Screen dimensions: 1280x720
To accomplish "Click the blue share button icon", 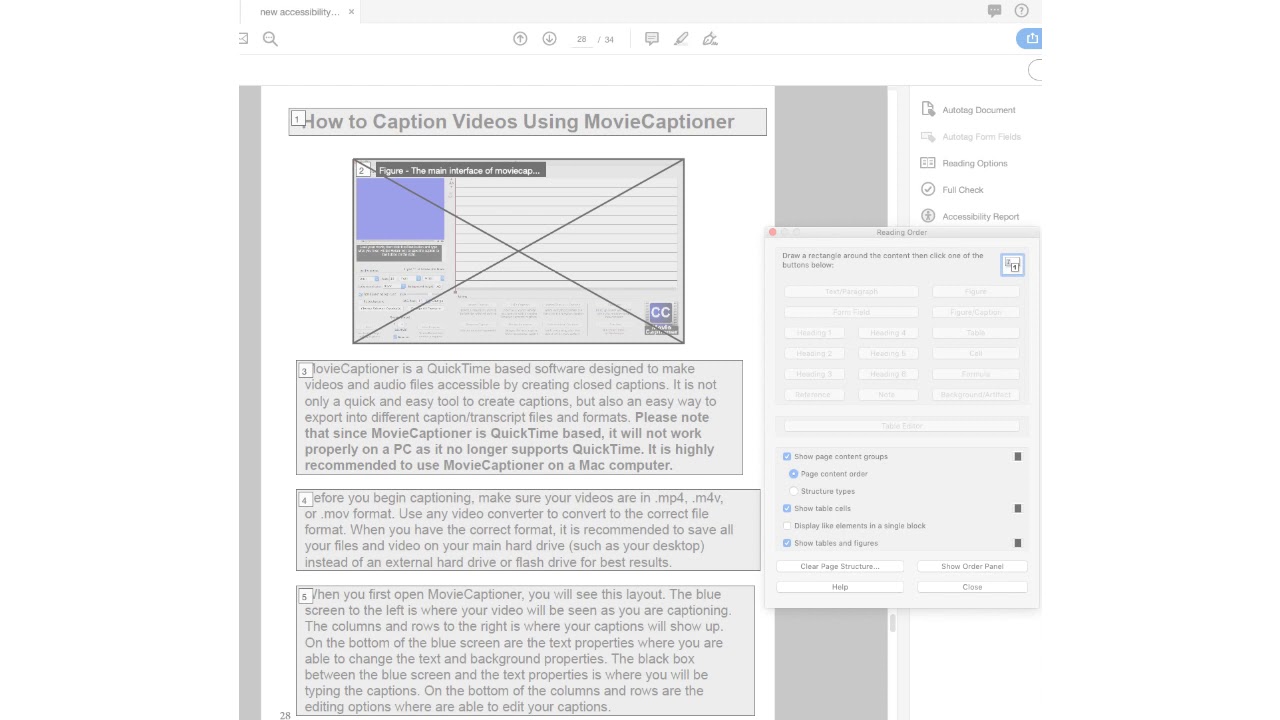I will coord(1031,38).
